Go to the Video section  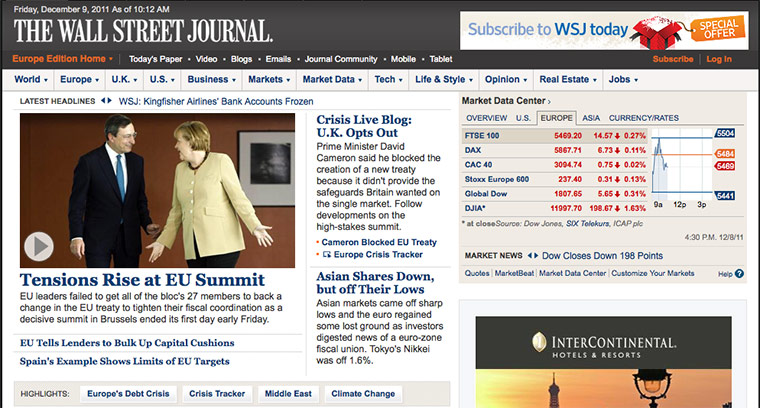pyautogui.click(x=206, y=59)
